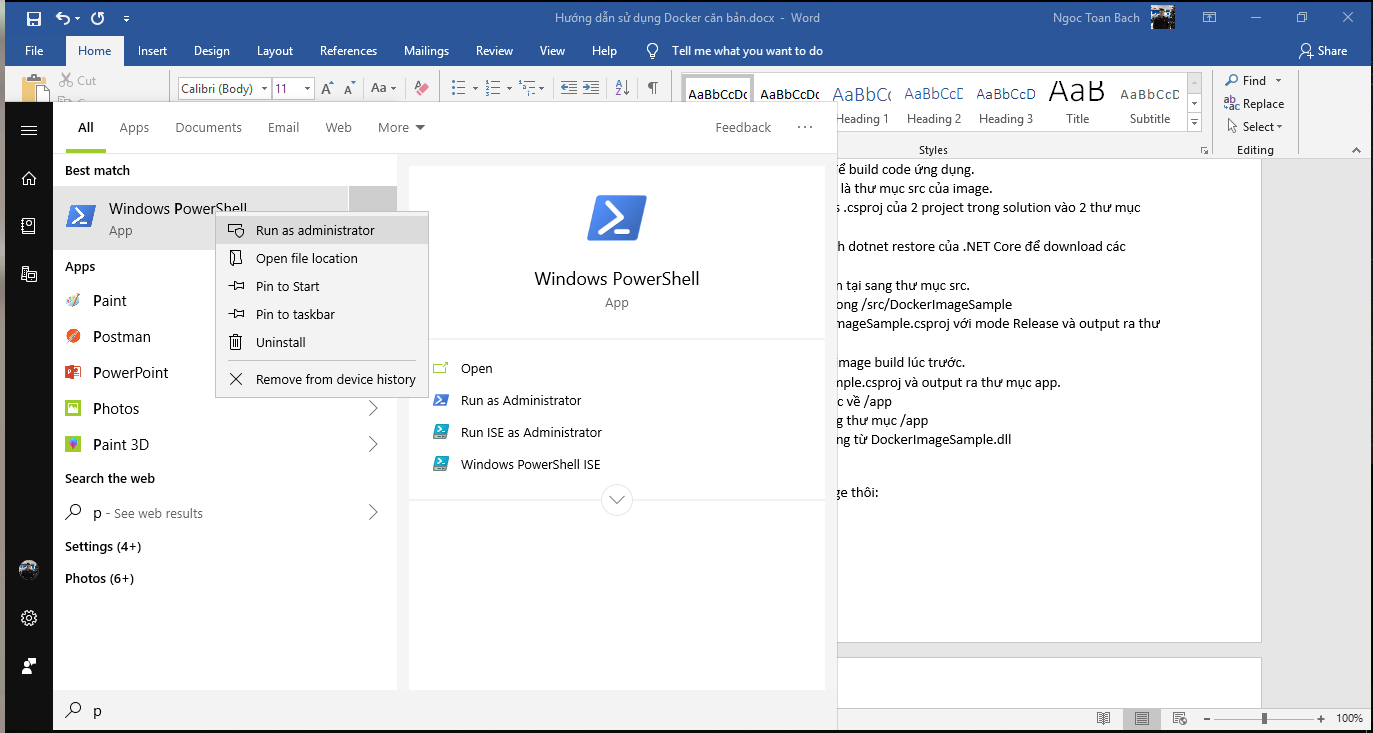Click the Clear All Formatting eraser icon
The width and height of the screenshot is (1373, 733).
tap(421, 88)
